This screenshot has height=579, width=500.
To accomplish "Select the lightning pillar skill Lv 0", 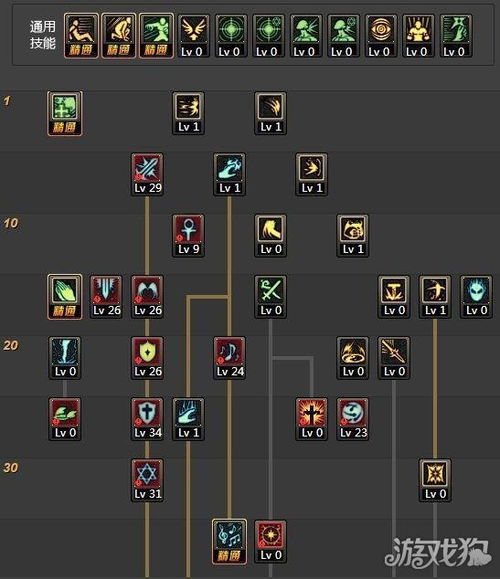I will point(65,358).
